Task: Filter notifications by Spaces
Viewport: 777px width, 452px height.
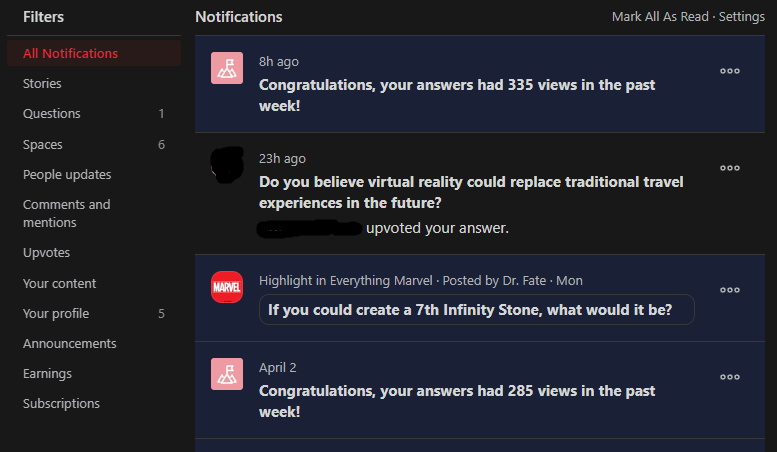Action: [43, 144]
